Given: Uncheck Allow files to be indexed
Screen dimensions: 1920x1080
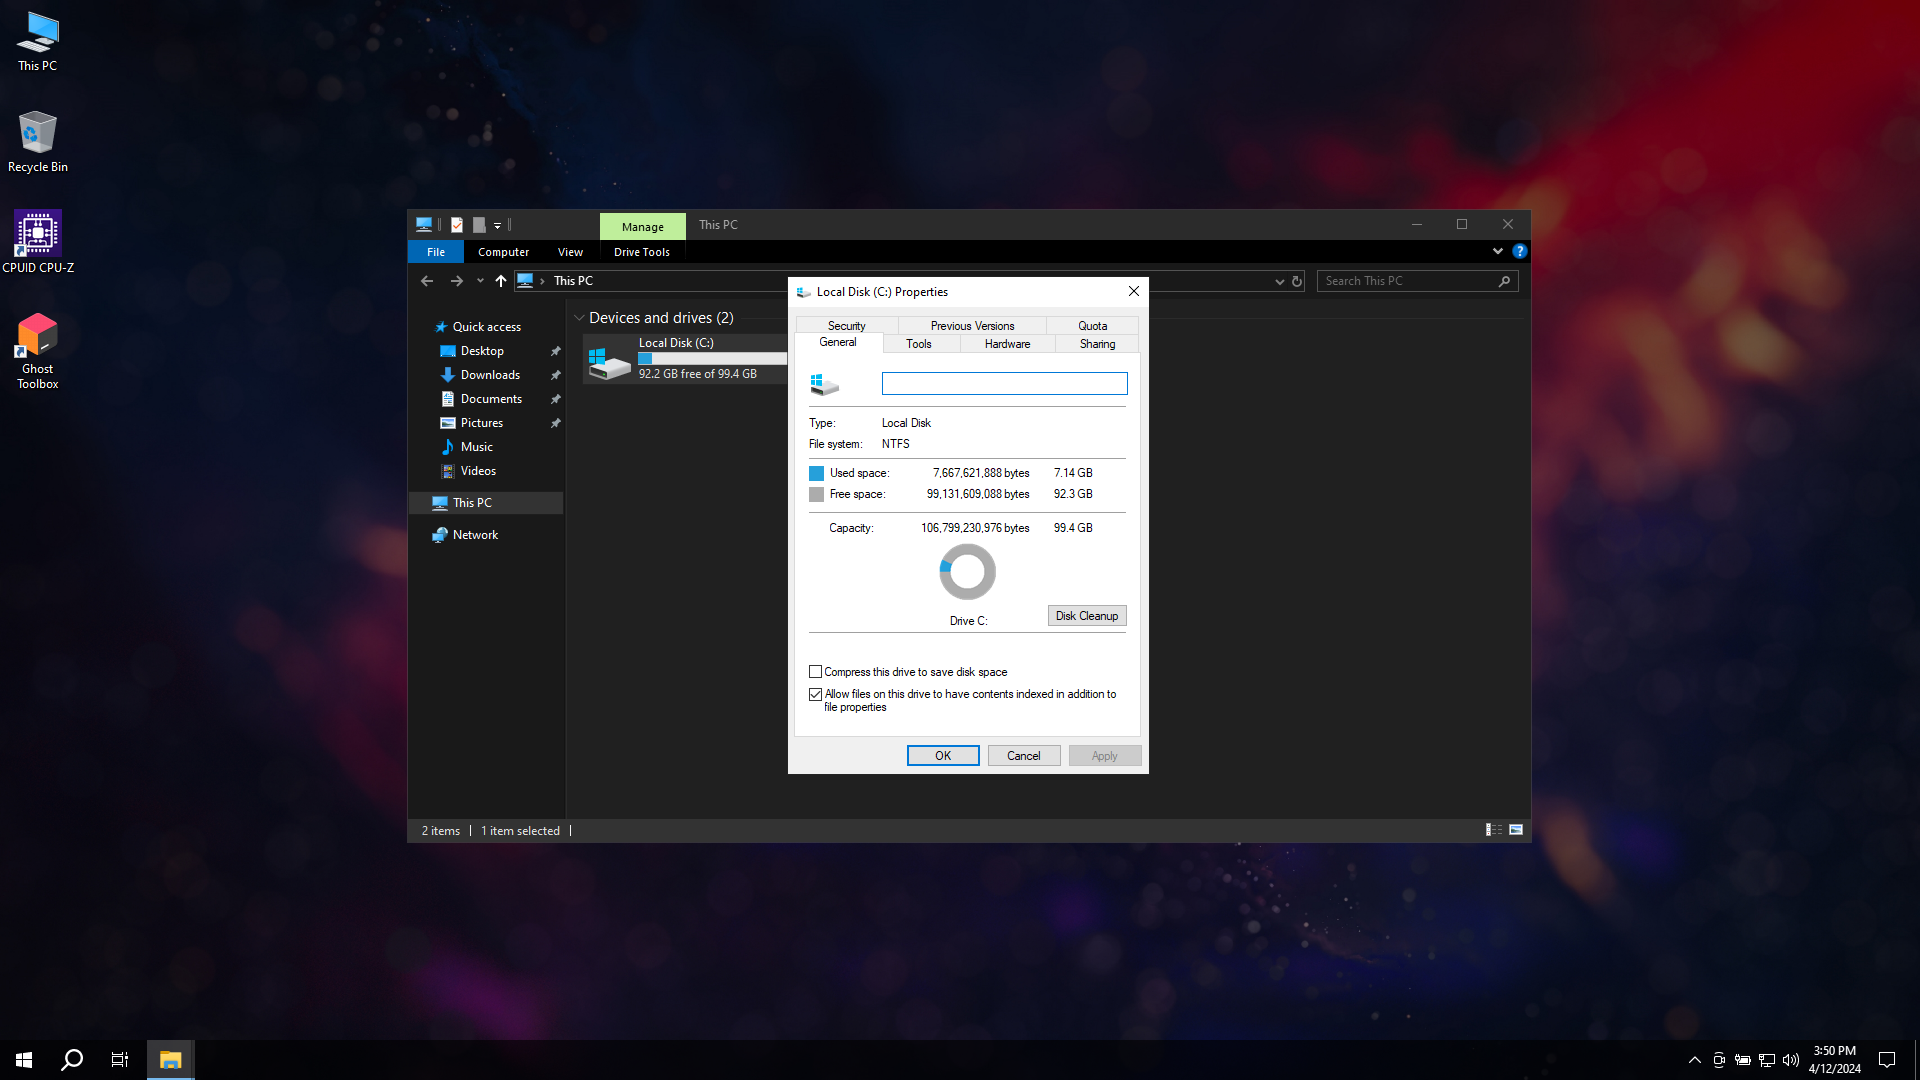Looking at the screenshot, I should 815,694.
